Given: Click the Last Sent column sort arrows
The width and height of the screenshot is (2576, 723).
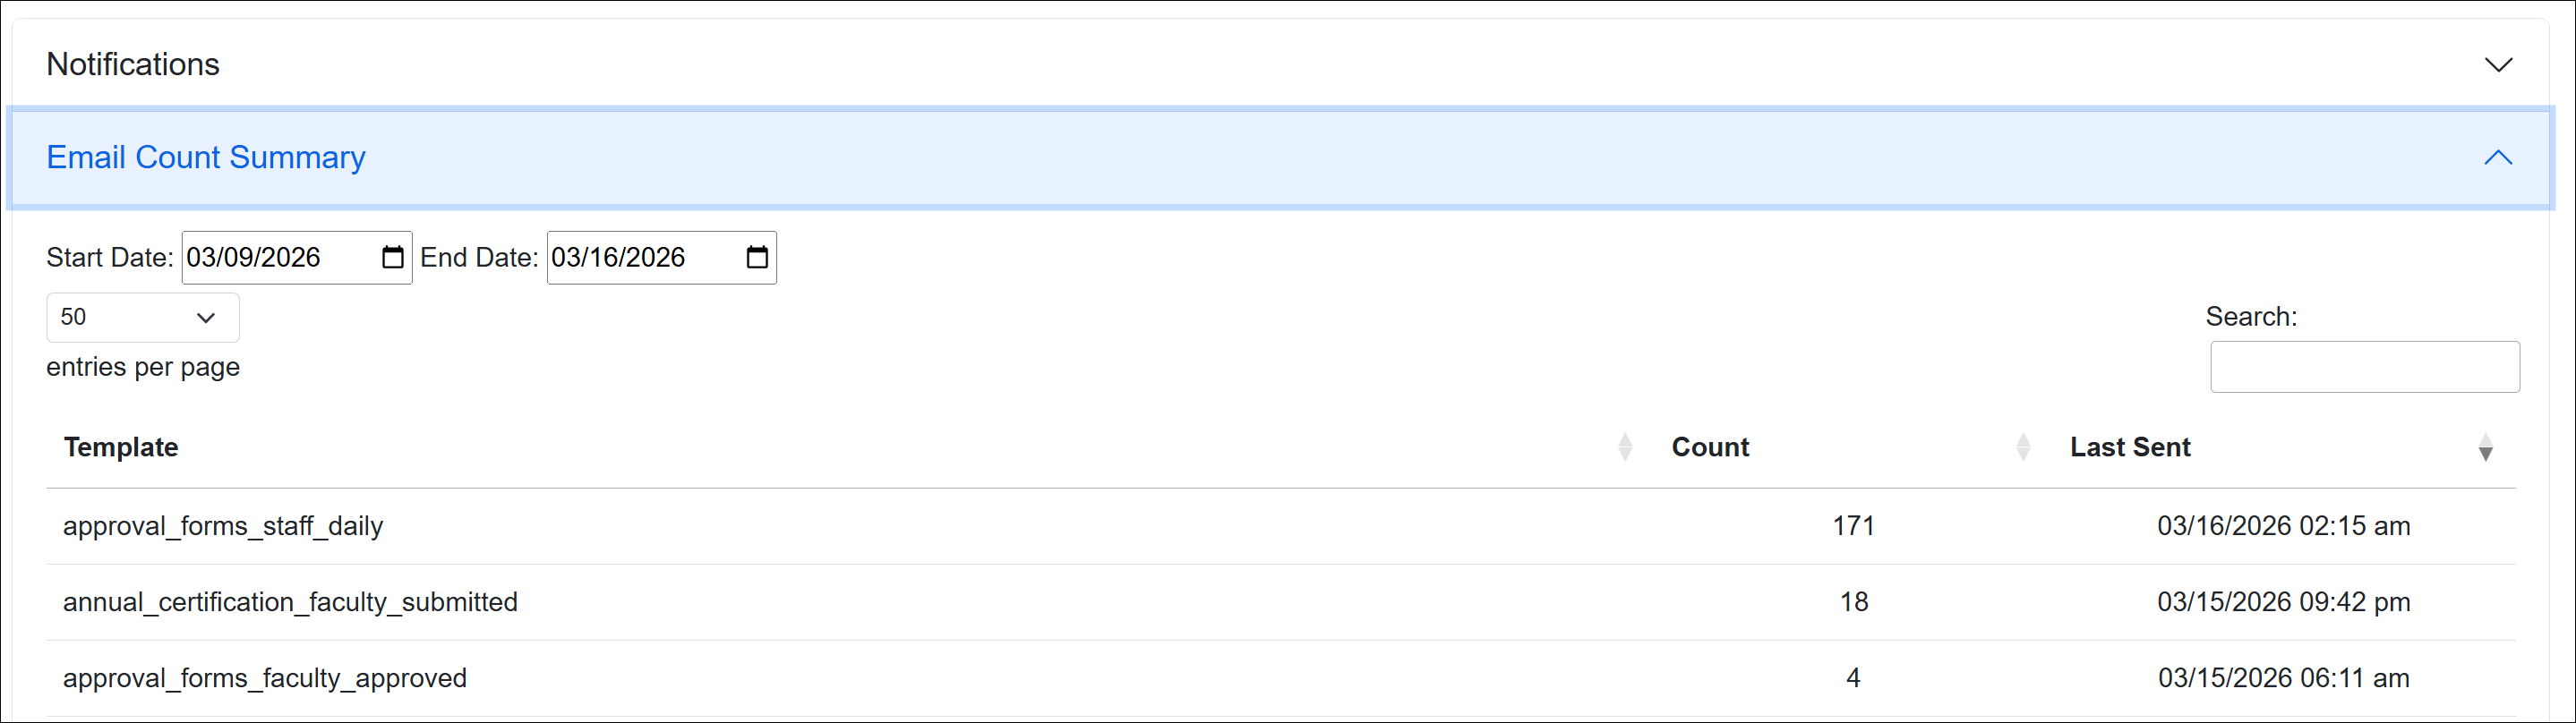Looking at the screenshot, I should point(2485,447).
